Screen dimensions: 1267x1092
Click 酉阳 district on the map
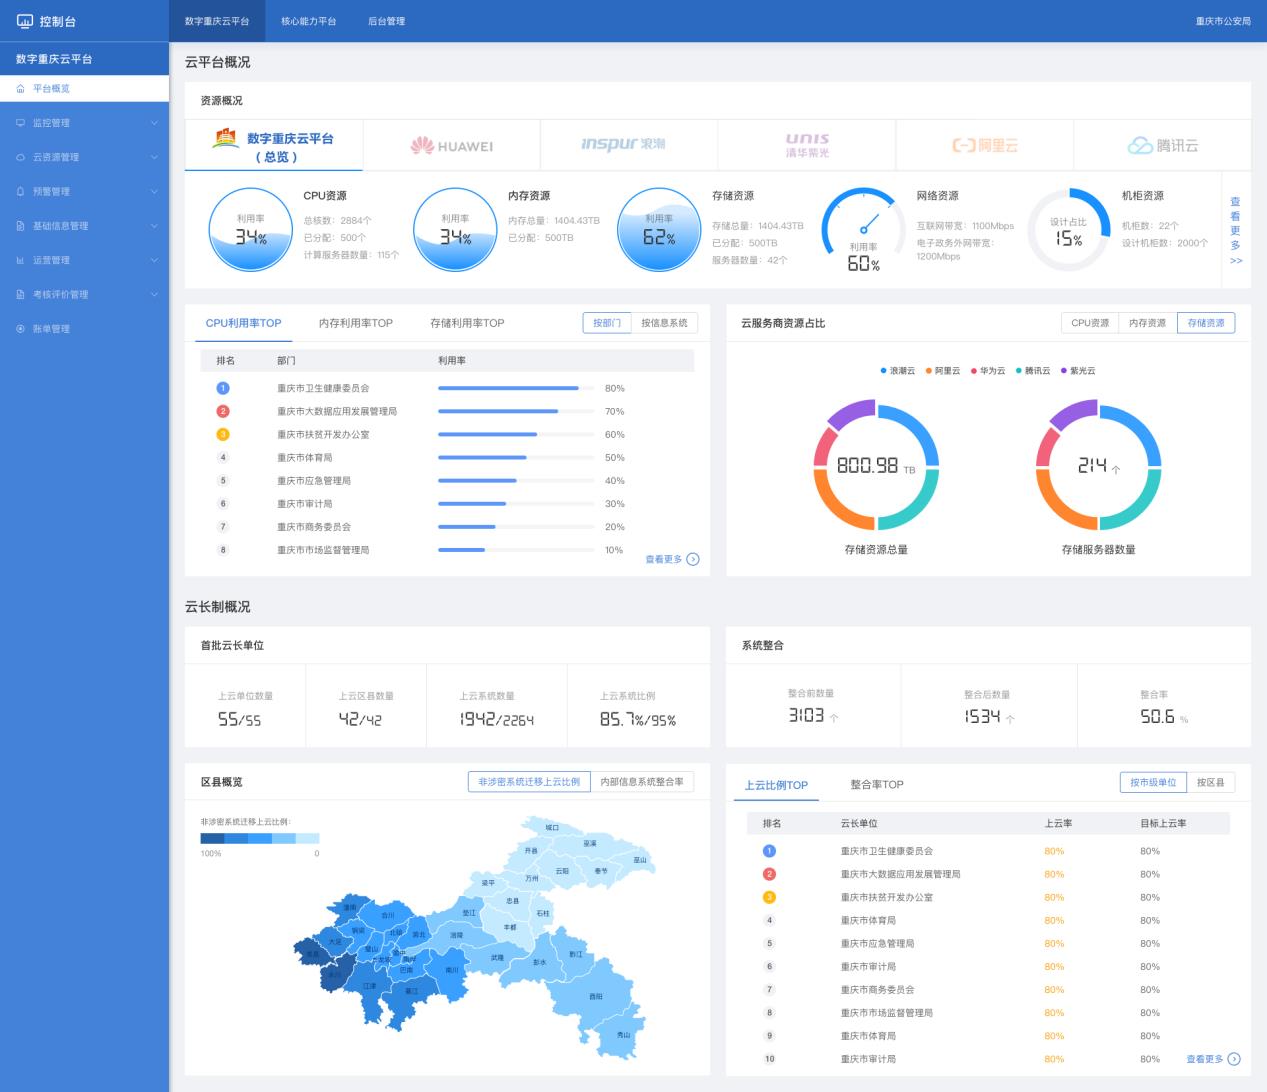(x=596, y=997)
